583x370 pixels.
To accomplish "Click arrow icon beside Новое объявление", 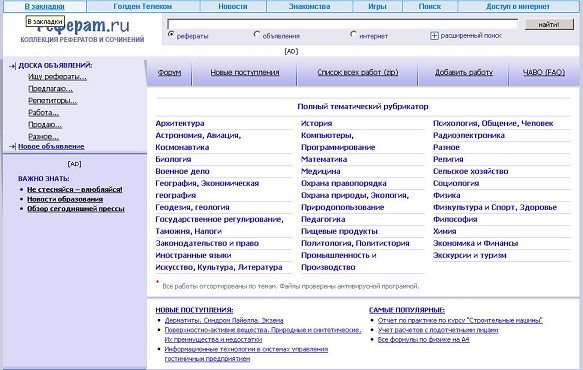I will point(12,147).
